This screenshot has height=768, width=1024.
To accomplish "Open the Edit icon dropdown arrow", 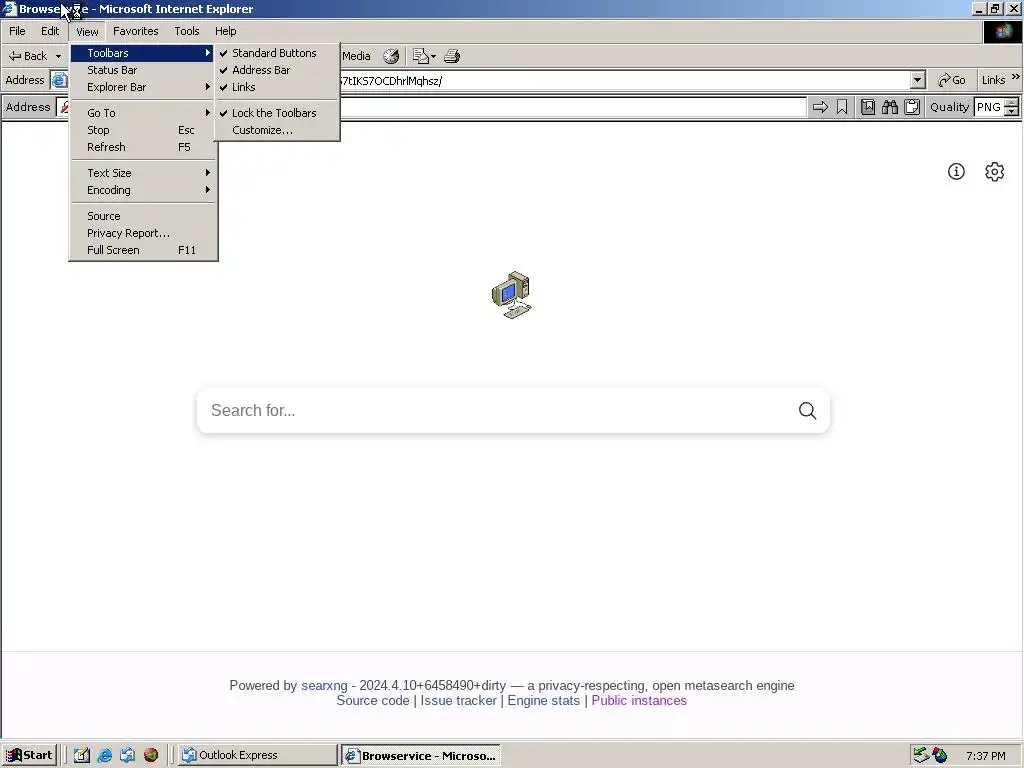I will 433,56.
